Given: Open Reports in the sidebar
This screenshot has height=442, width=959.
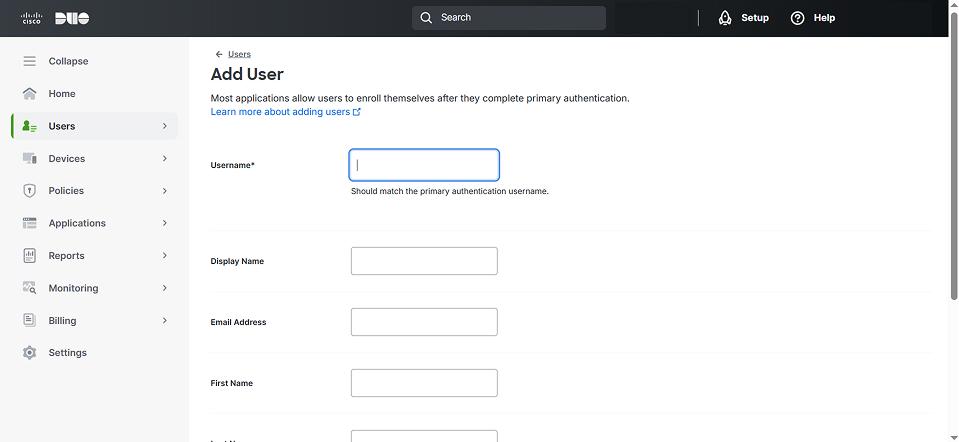Looking at the screenshot, I should tap(67, 256).
